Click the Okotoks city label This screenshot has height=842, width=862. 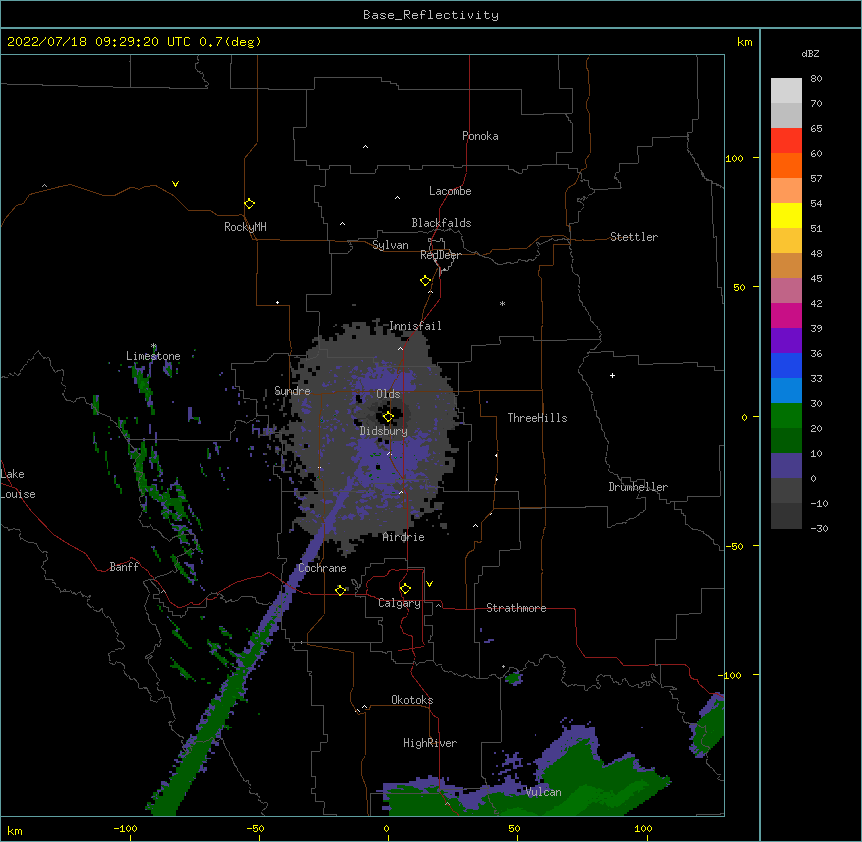point(412,700)
